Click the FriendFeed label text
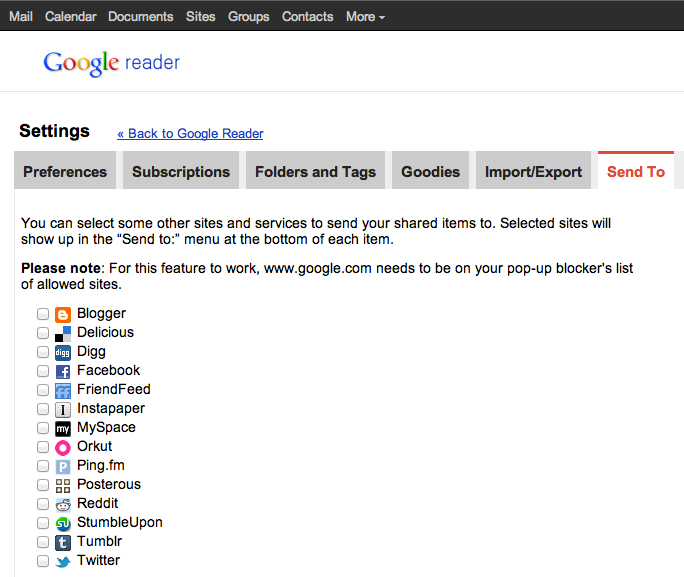The image size is (684, 577). tap(114, 389)
